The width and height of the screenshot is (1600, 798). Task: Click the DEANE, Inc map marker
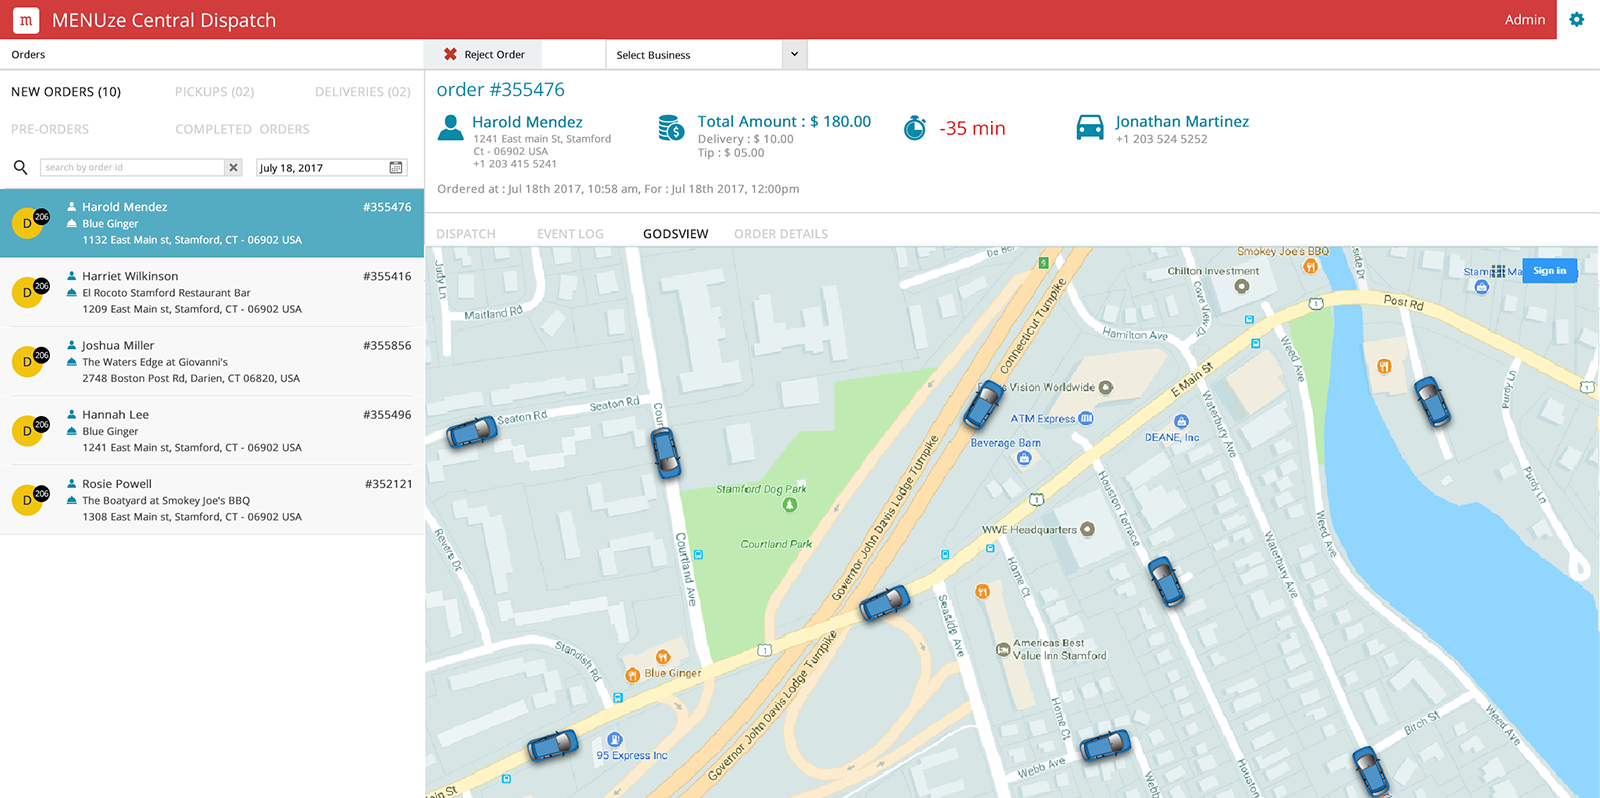[1181, 422]
